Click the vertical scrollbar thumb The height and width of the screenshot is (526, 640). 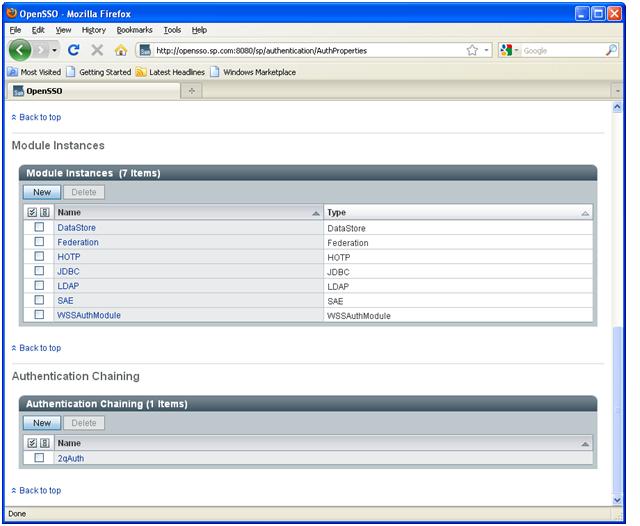click(x=617, y=410)
